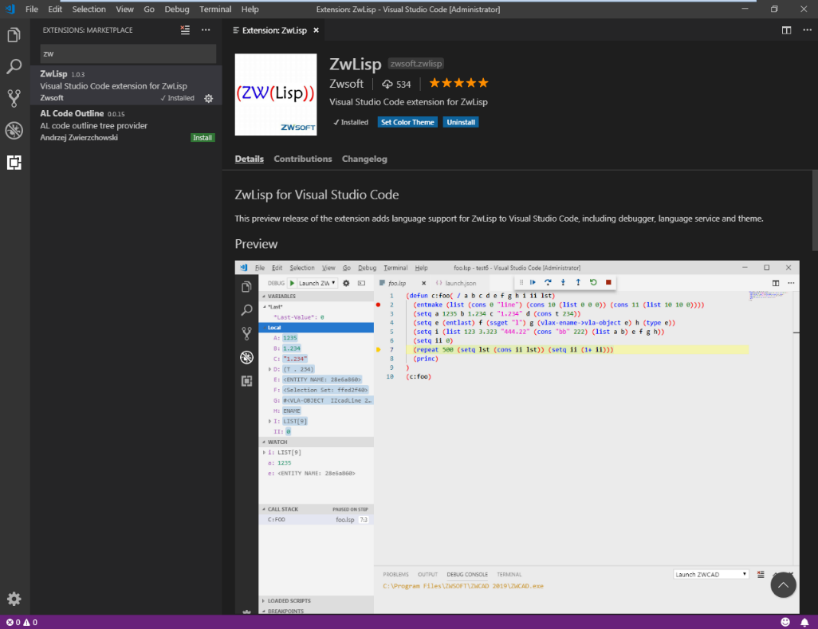
Task: Open the Search view in activity bar
Action: (14, 67)
